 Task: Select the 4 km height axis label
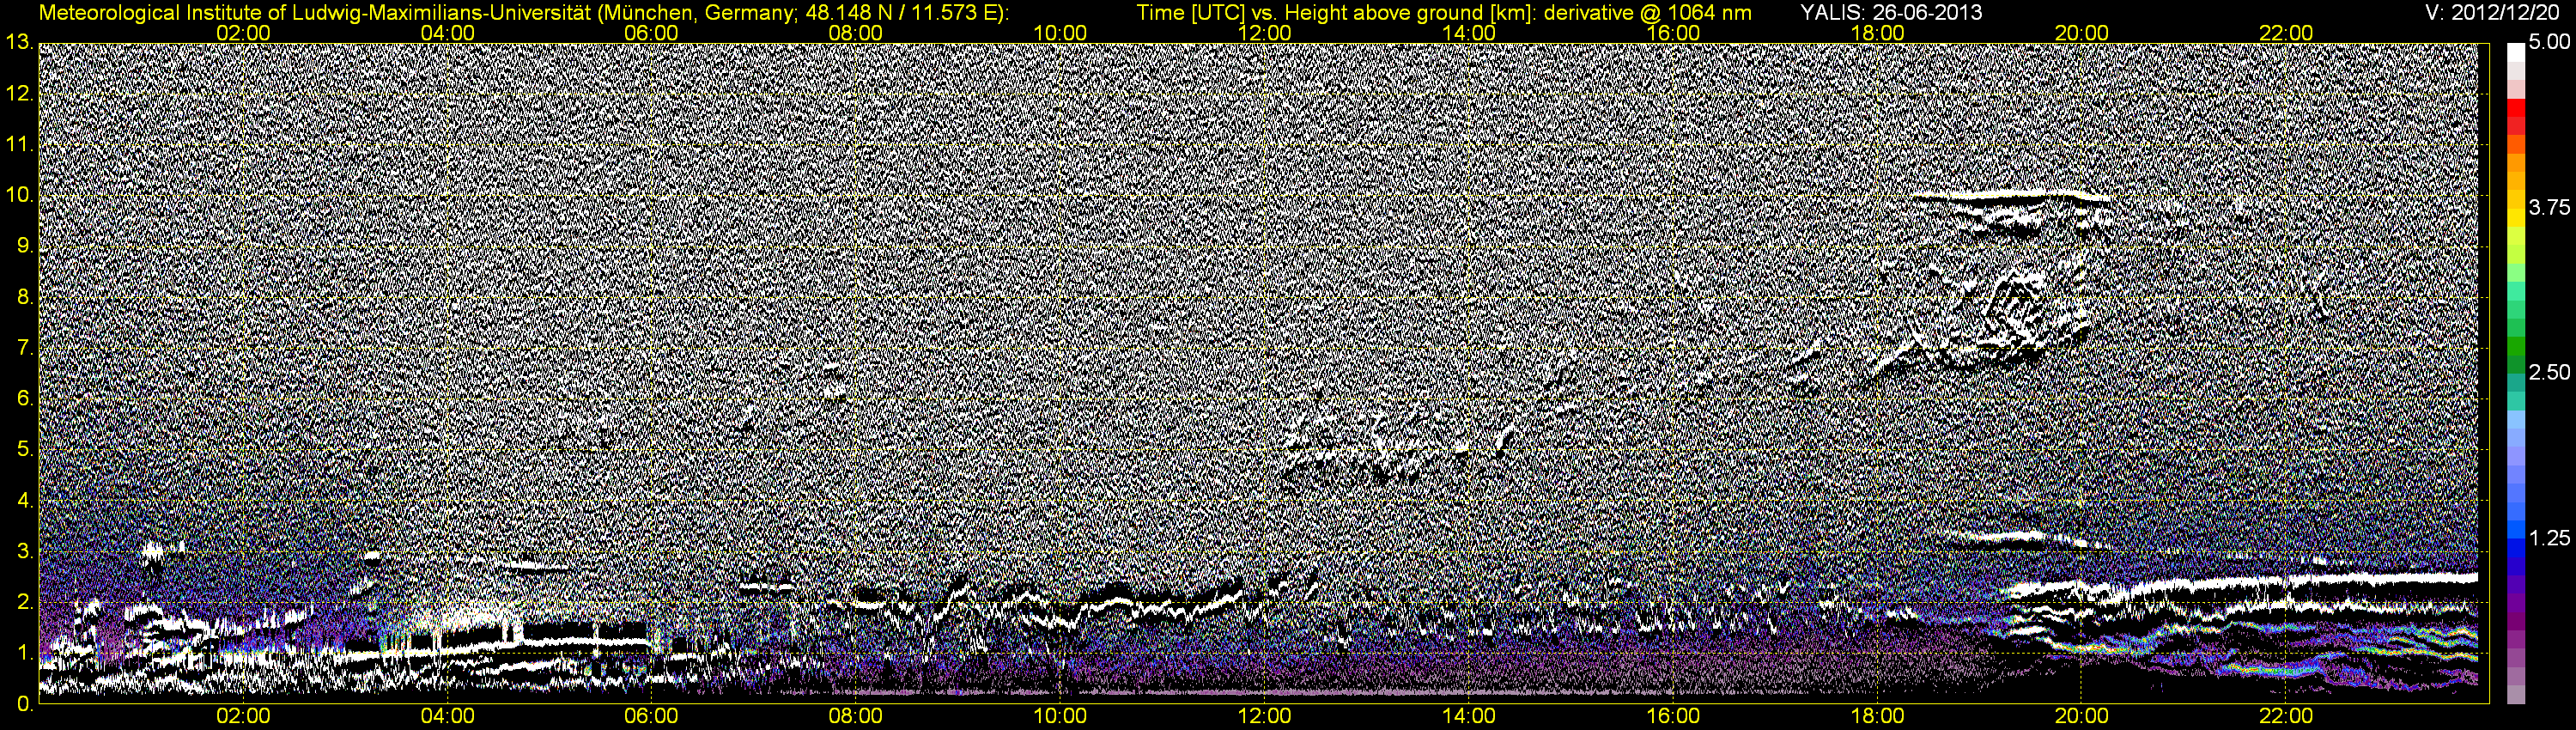pyautogui.click(x=24, y=501)
